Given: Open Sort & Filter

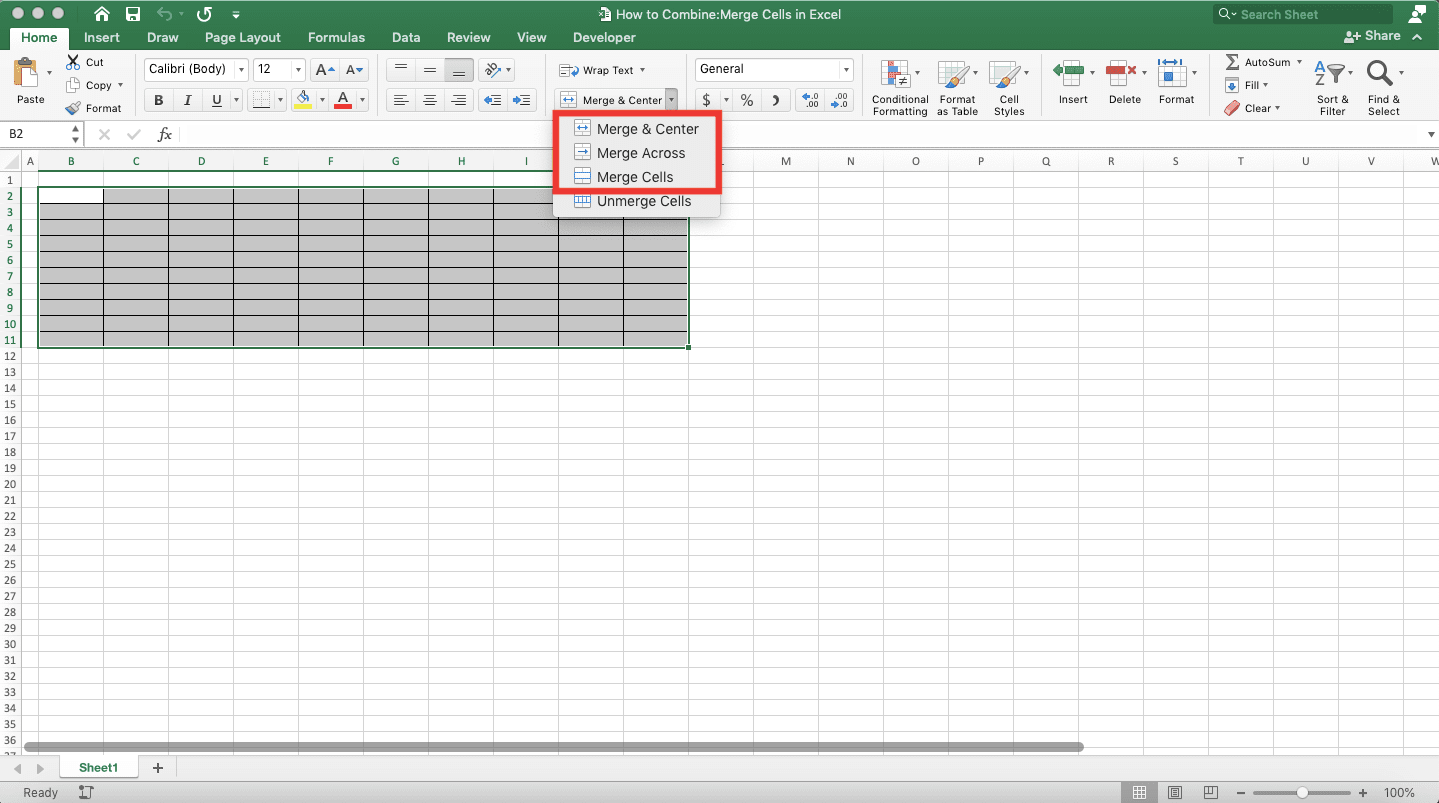Looking at the screenshot, I should (1332, 85).
